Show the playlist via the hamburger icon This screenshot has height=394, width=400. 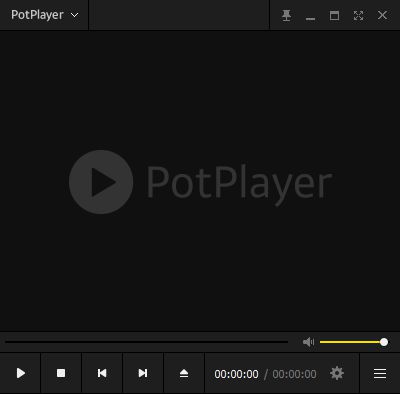(380, 373)
